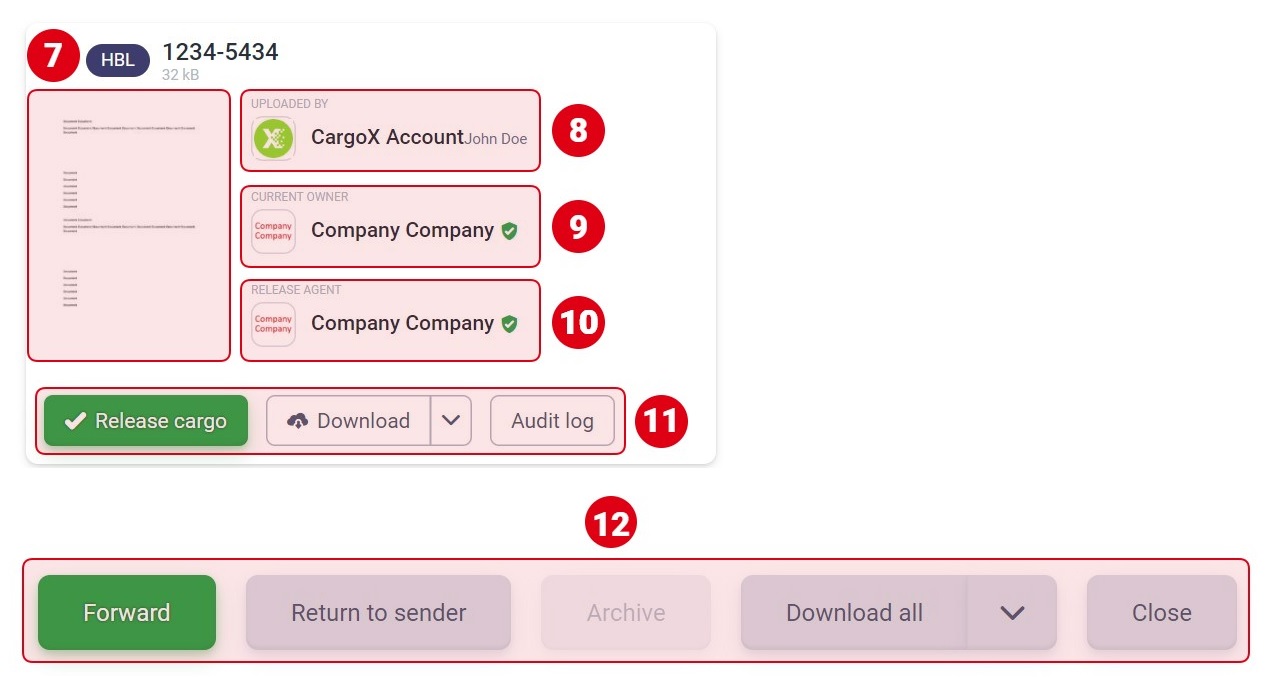The width and height of the screenshot is (1279, 684).
Task: Click the Release cargo button
Action: [146, 420]
